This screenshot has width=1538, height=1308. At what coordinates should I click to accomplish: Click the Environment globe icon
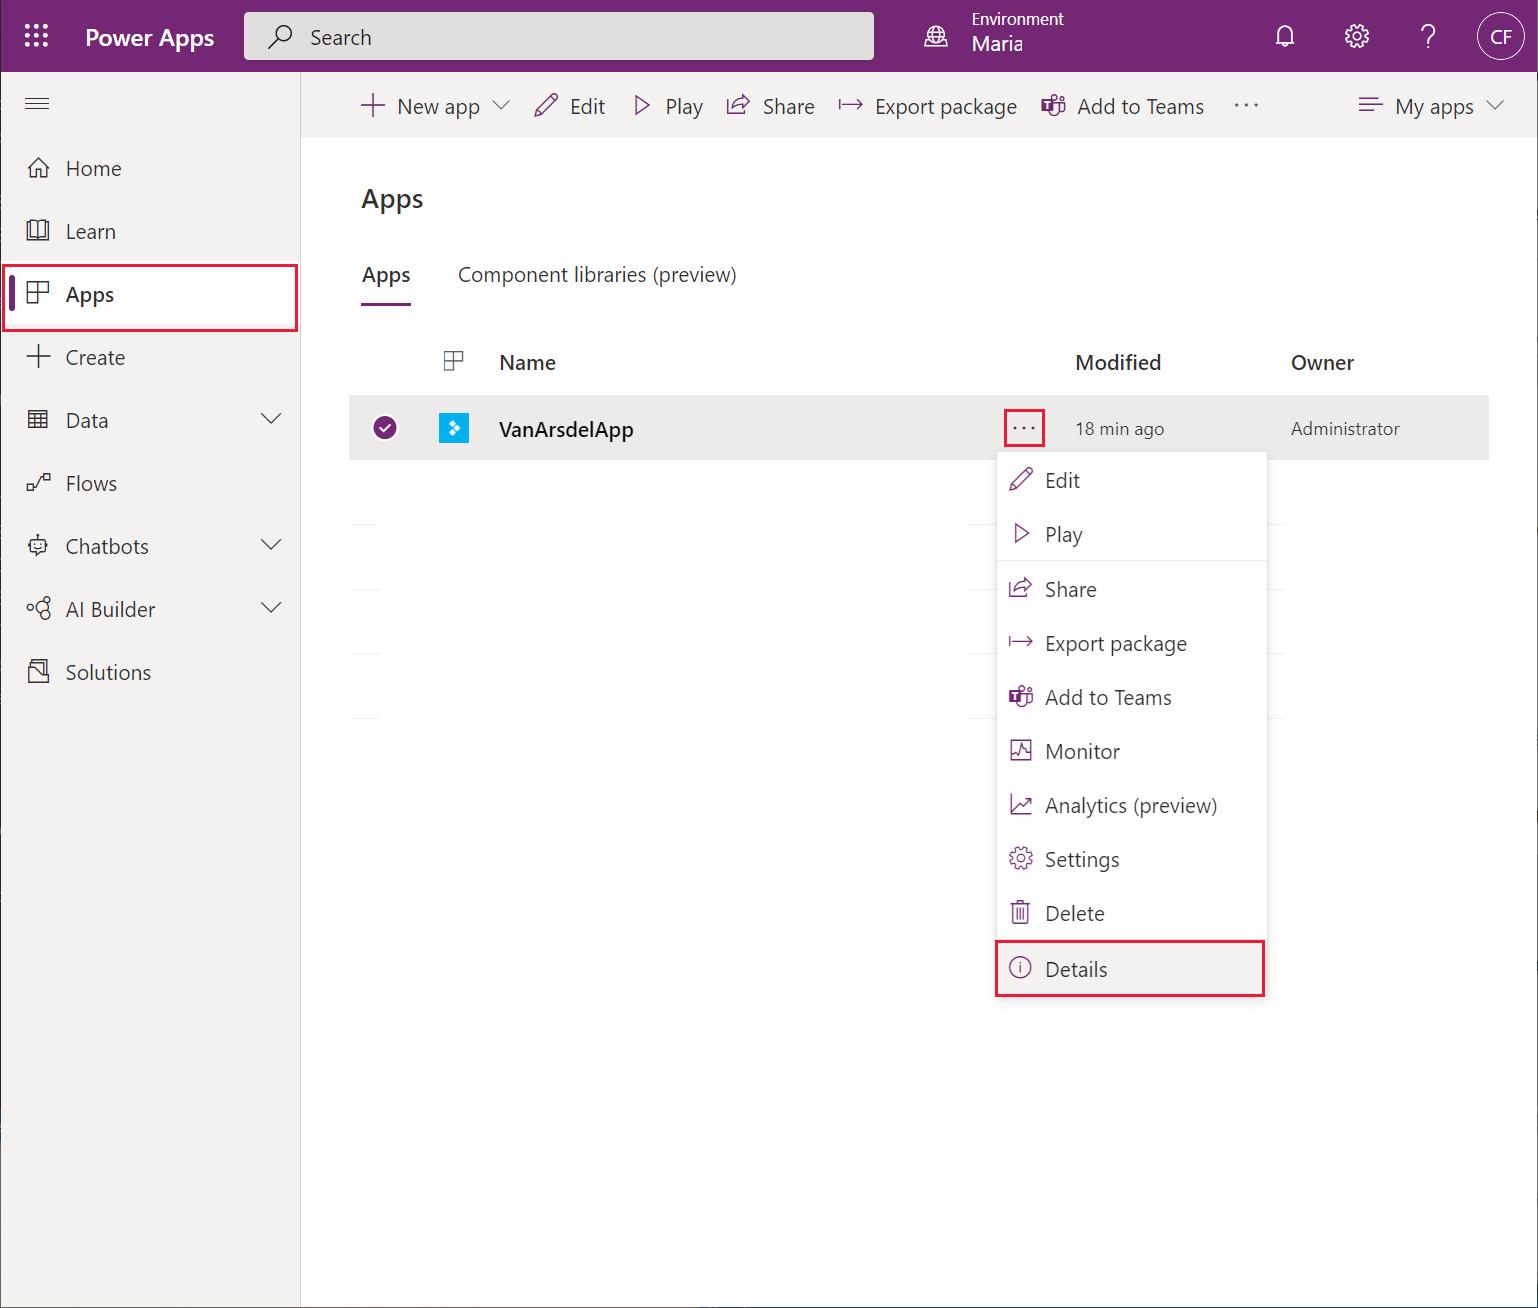[936, 36]
